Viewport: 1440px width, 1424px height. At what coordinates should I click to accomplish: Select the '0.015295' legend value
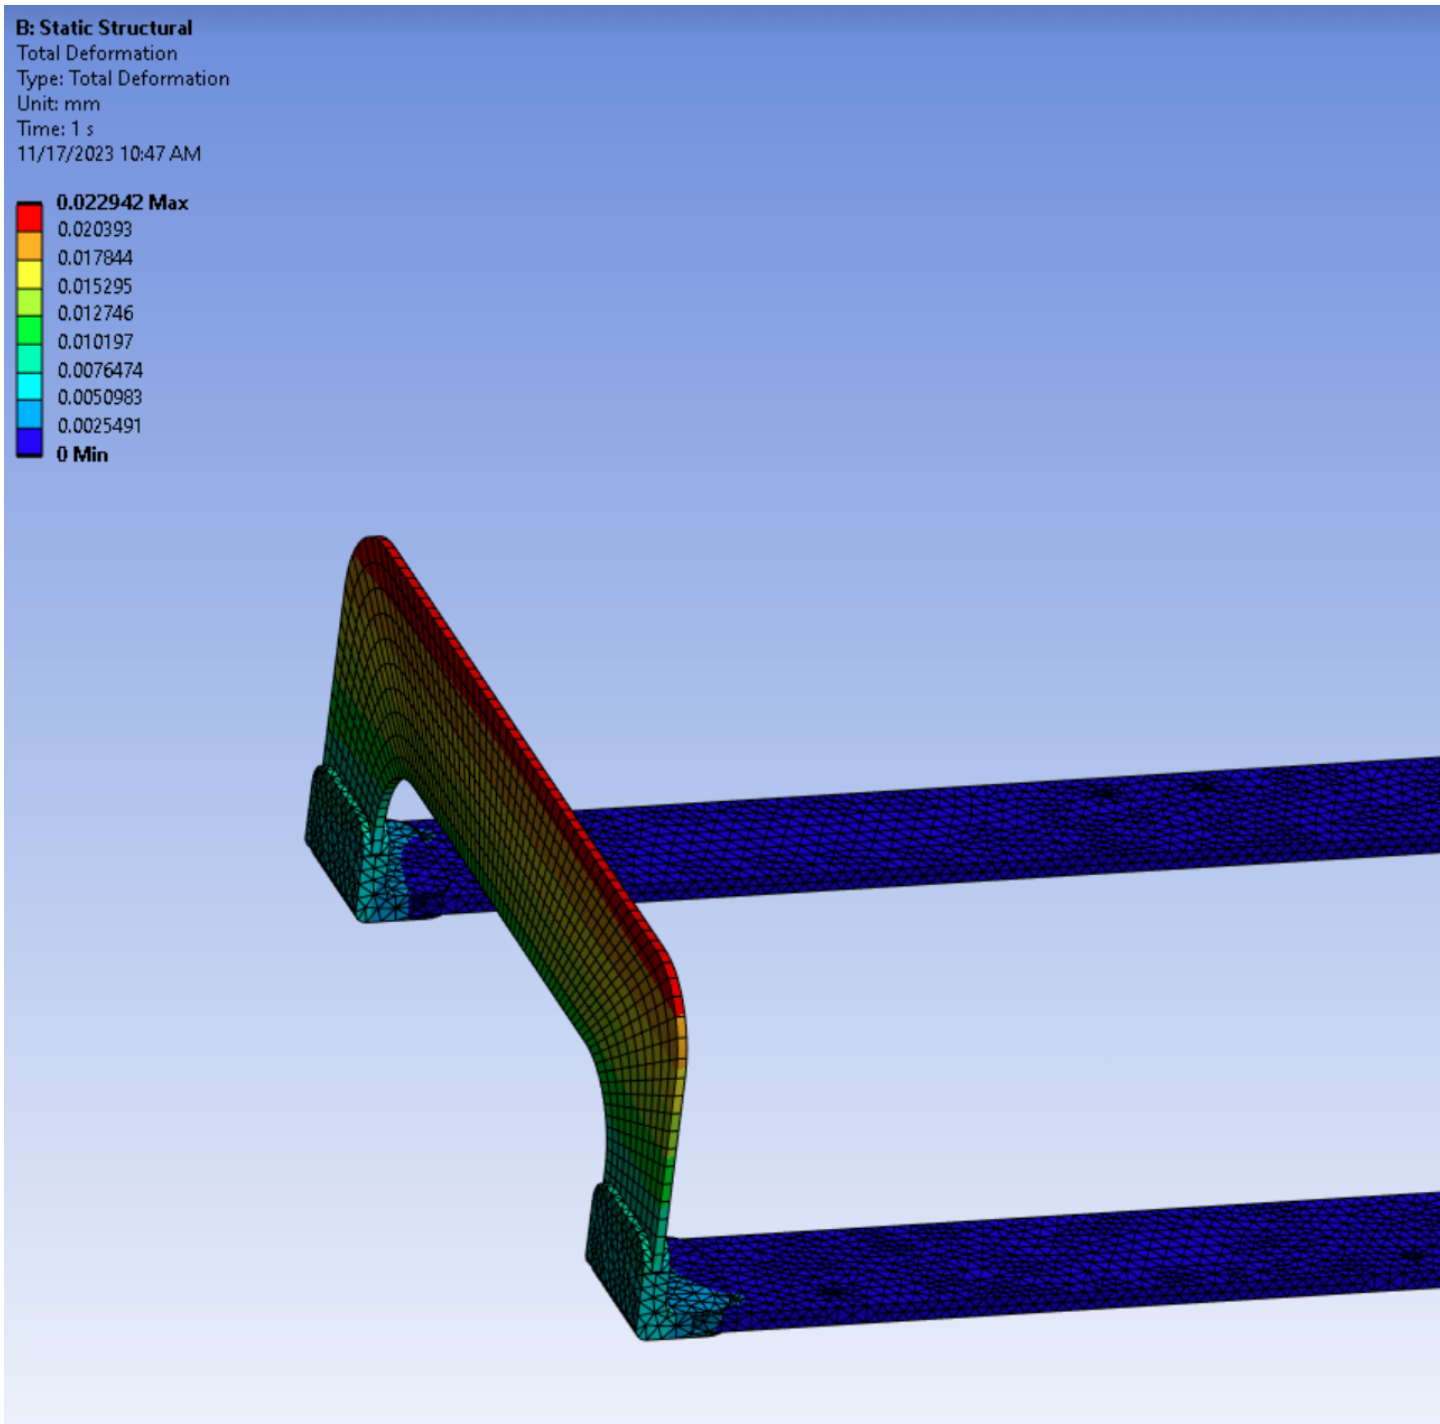tap(95, 286)
